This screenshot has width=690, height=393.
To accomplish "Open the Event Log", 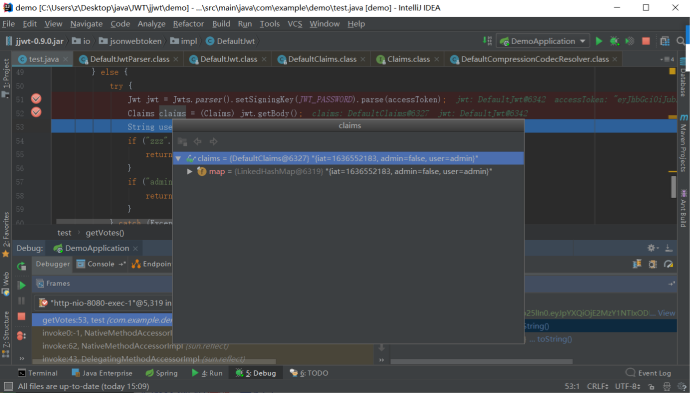I will pyautogui.click(x=648, y=373).
